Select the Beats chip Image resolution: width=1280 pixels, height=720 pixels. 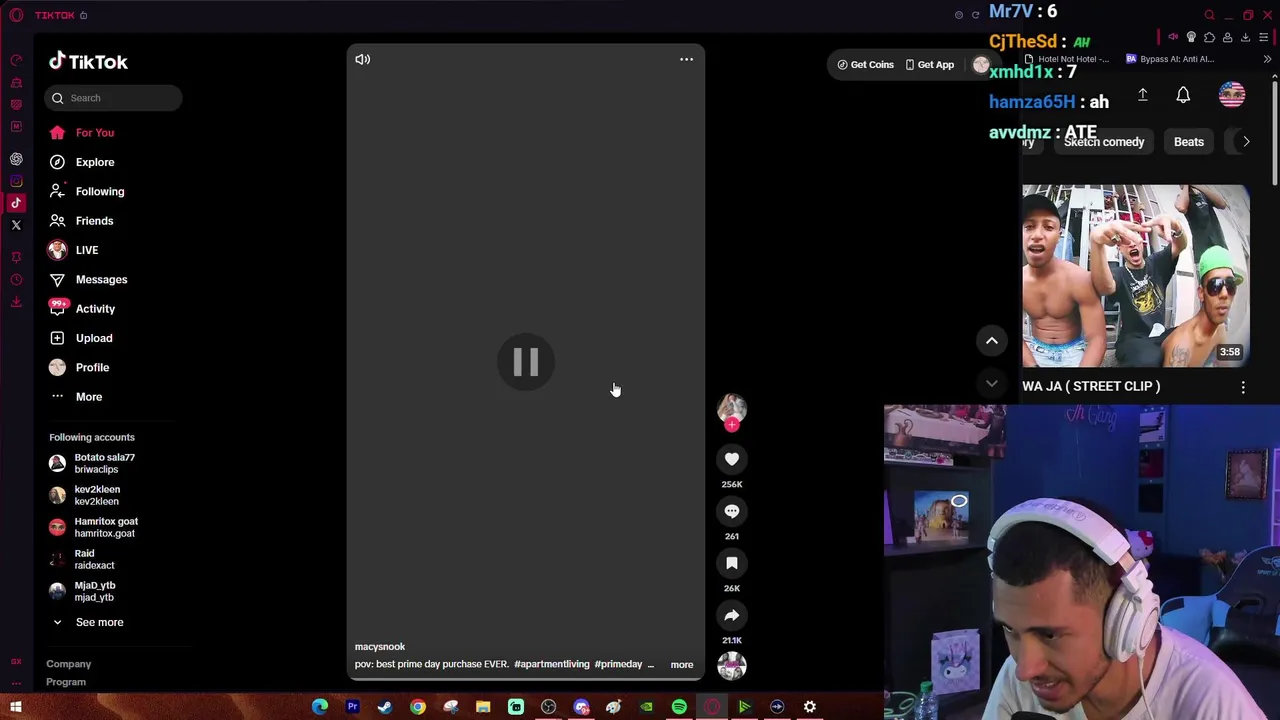1189,142
